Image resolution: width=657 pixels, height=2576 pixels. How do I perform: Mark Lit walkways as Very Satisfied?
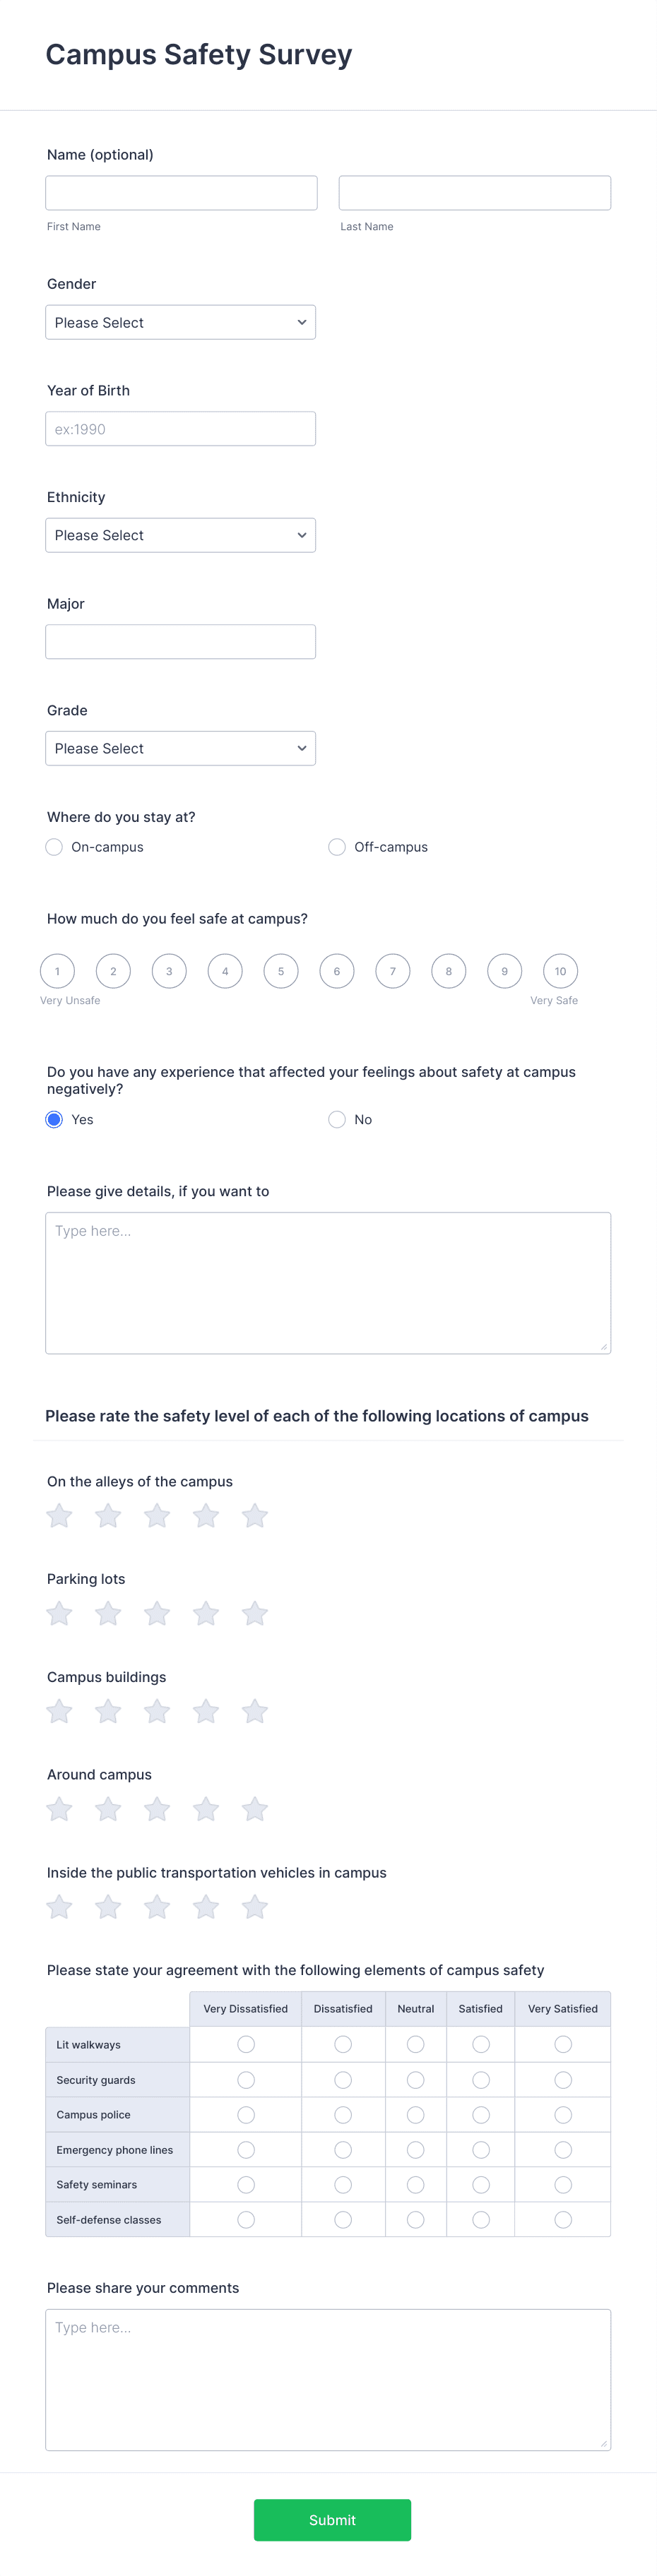click(562, 2044)
